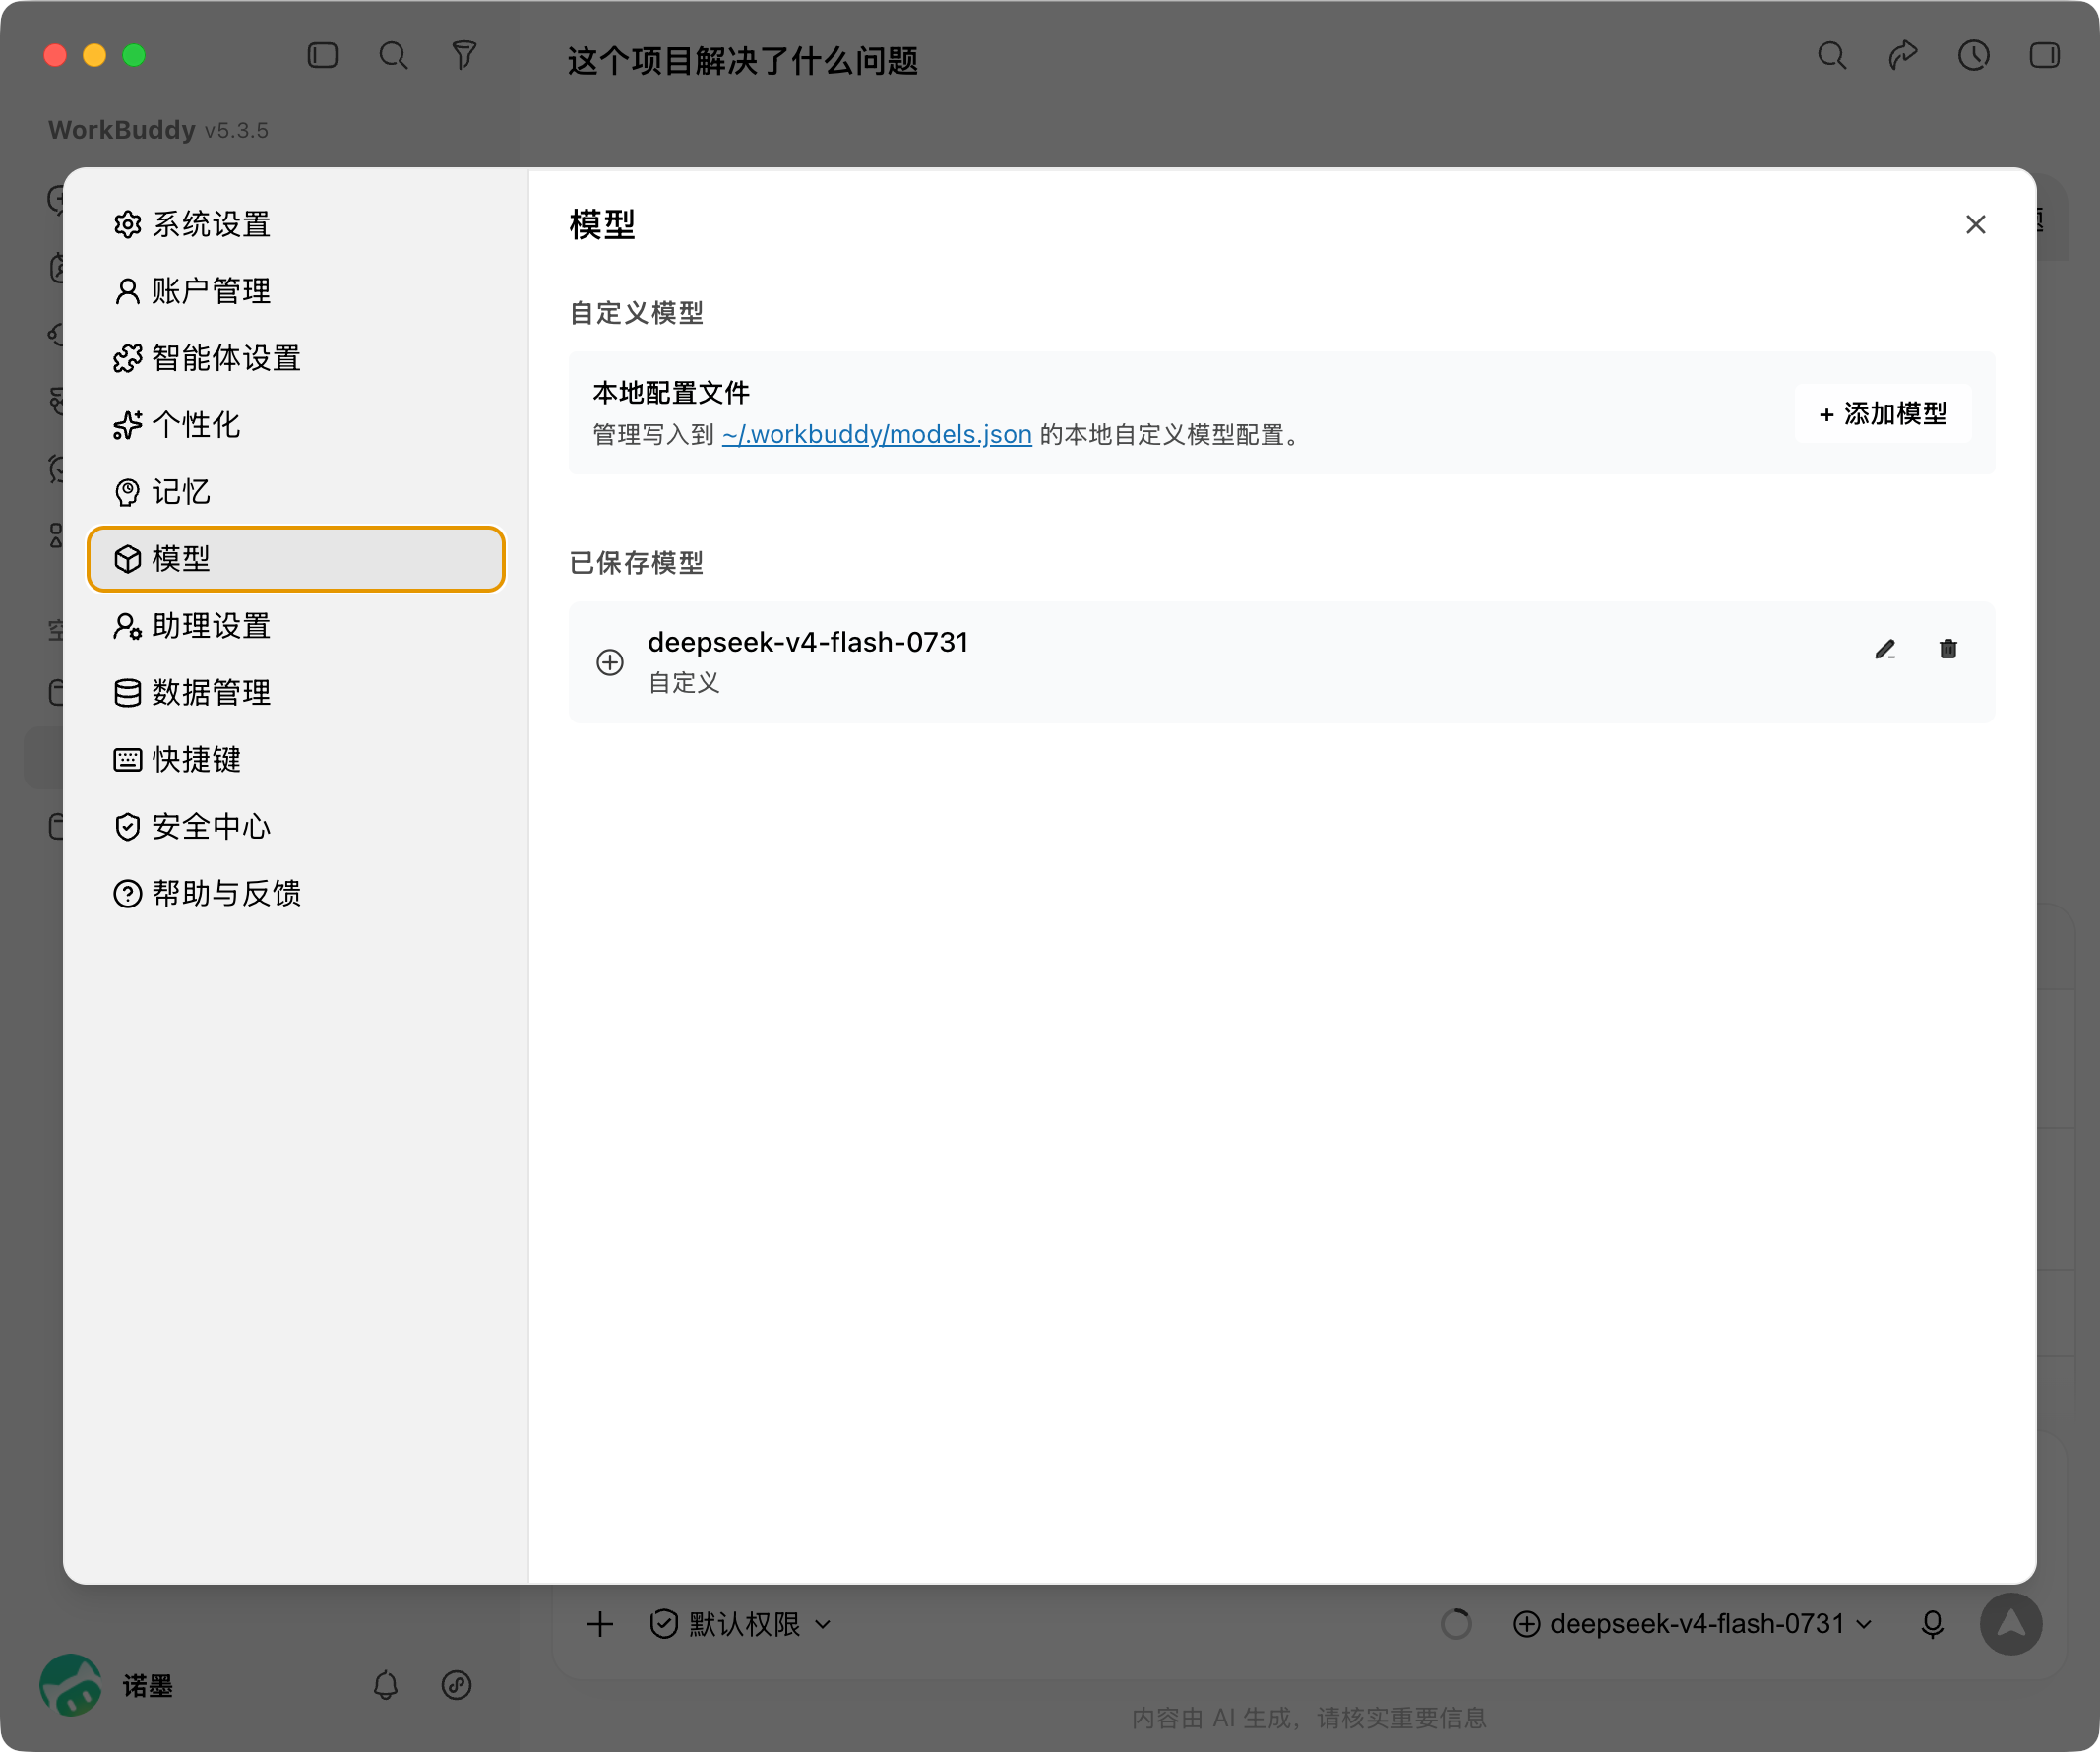The width and height of the screenshot is (2100, 1752).
Task: Close the 模型 settings dialog
Action: [1975, 225]
